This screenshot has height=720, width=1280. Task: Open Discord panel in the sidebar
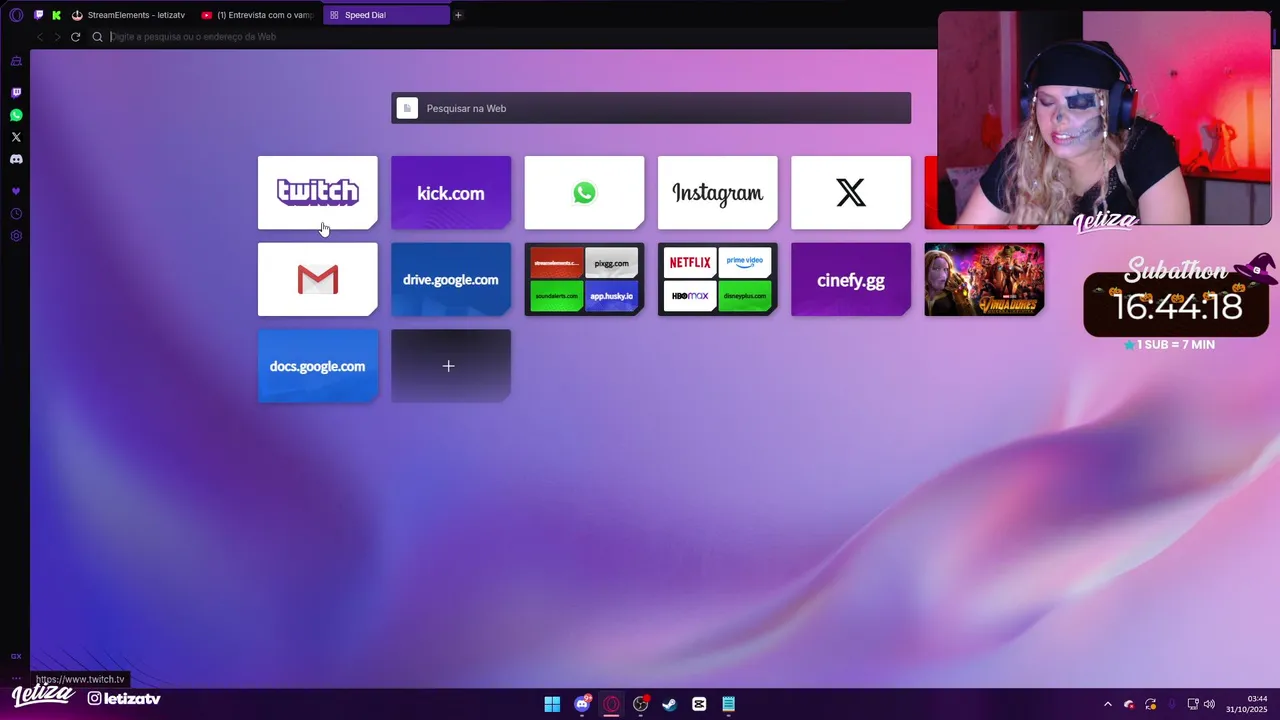tap(16, 159)
